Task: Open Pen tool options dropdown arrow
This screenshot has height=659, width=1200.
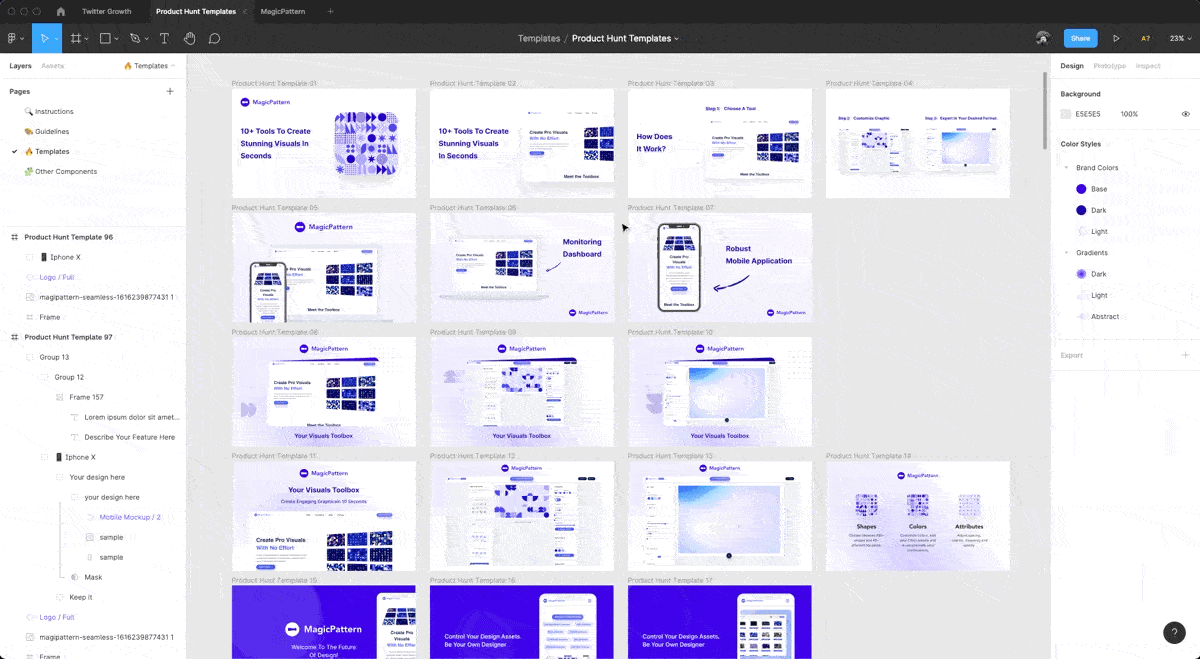Action: click(x=148, y=39)
